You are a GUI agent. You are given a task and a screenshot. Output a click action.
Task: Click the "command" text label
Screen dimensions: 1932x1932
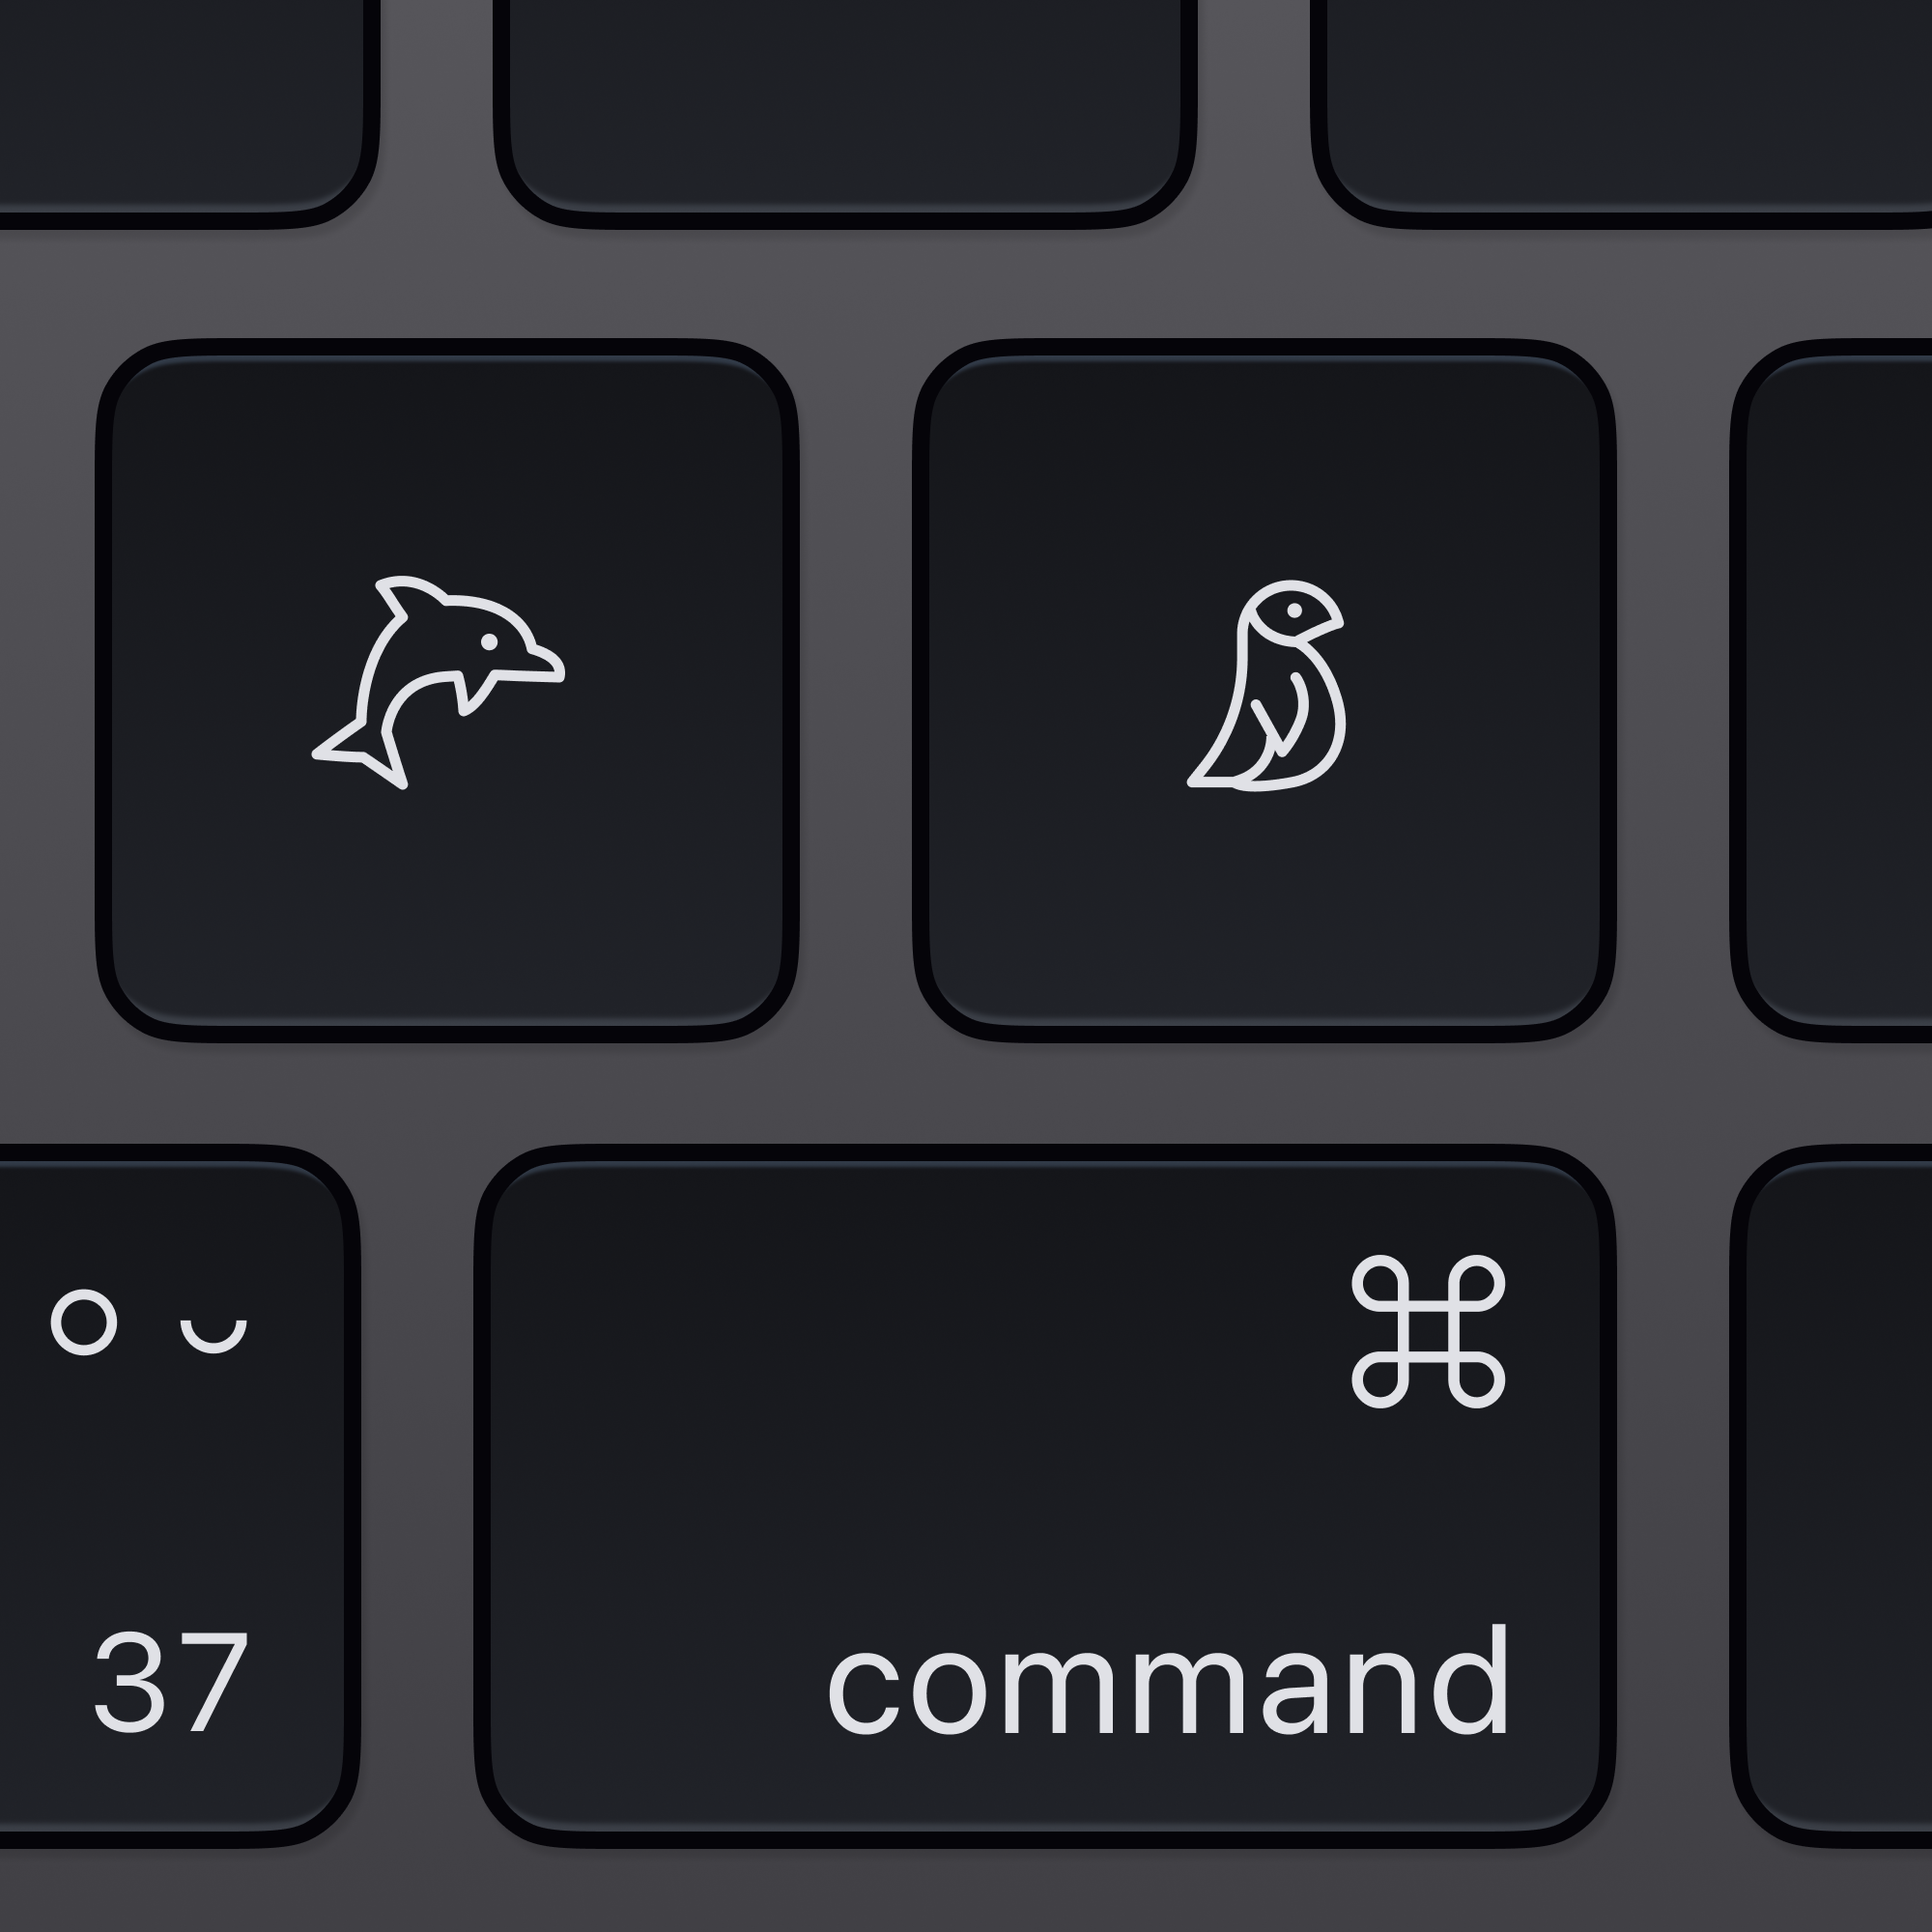1168,1682
